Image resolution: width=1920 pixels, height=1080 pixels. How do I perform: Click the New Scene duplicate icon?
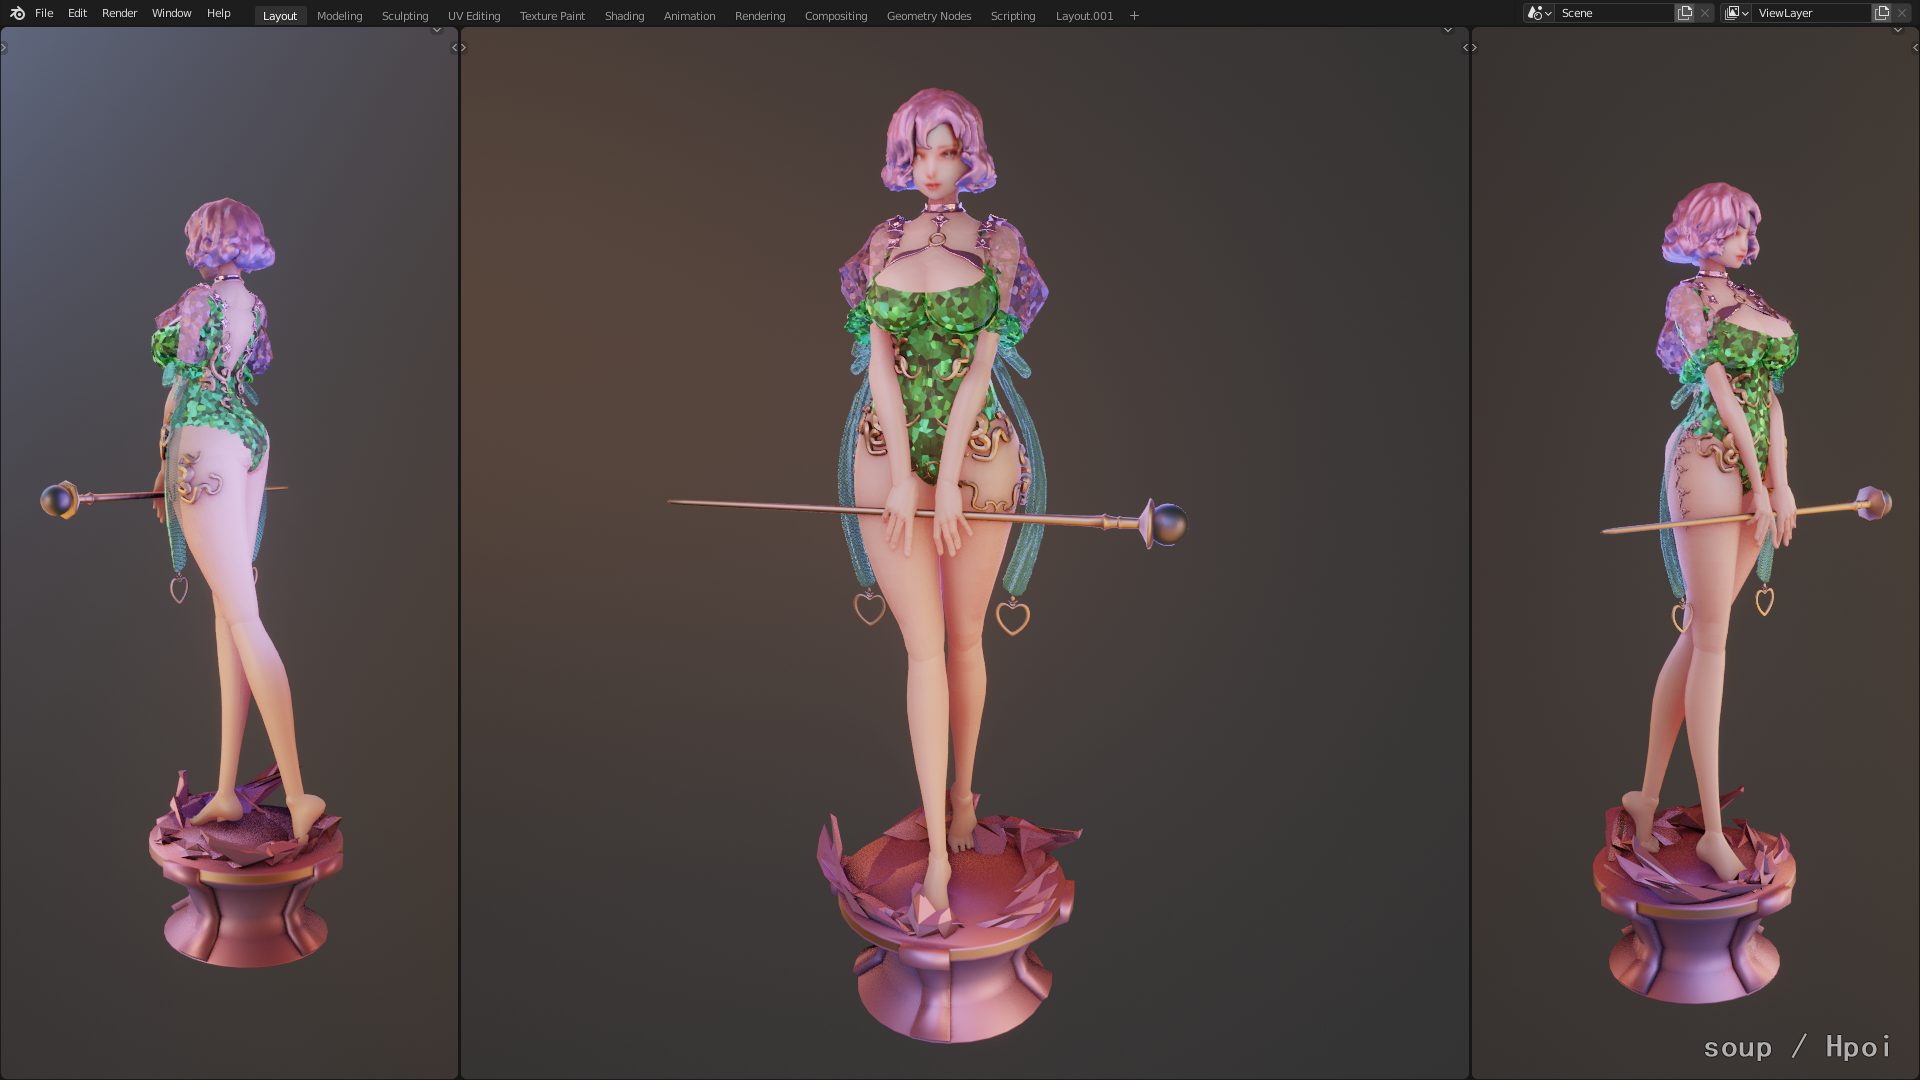point(1685,13)
